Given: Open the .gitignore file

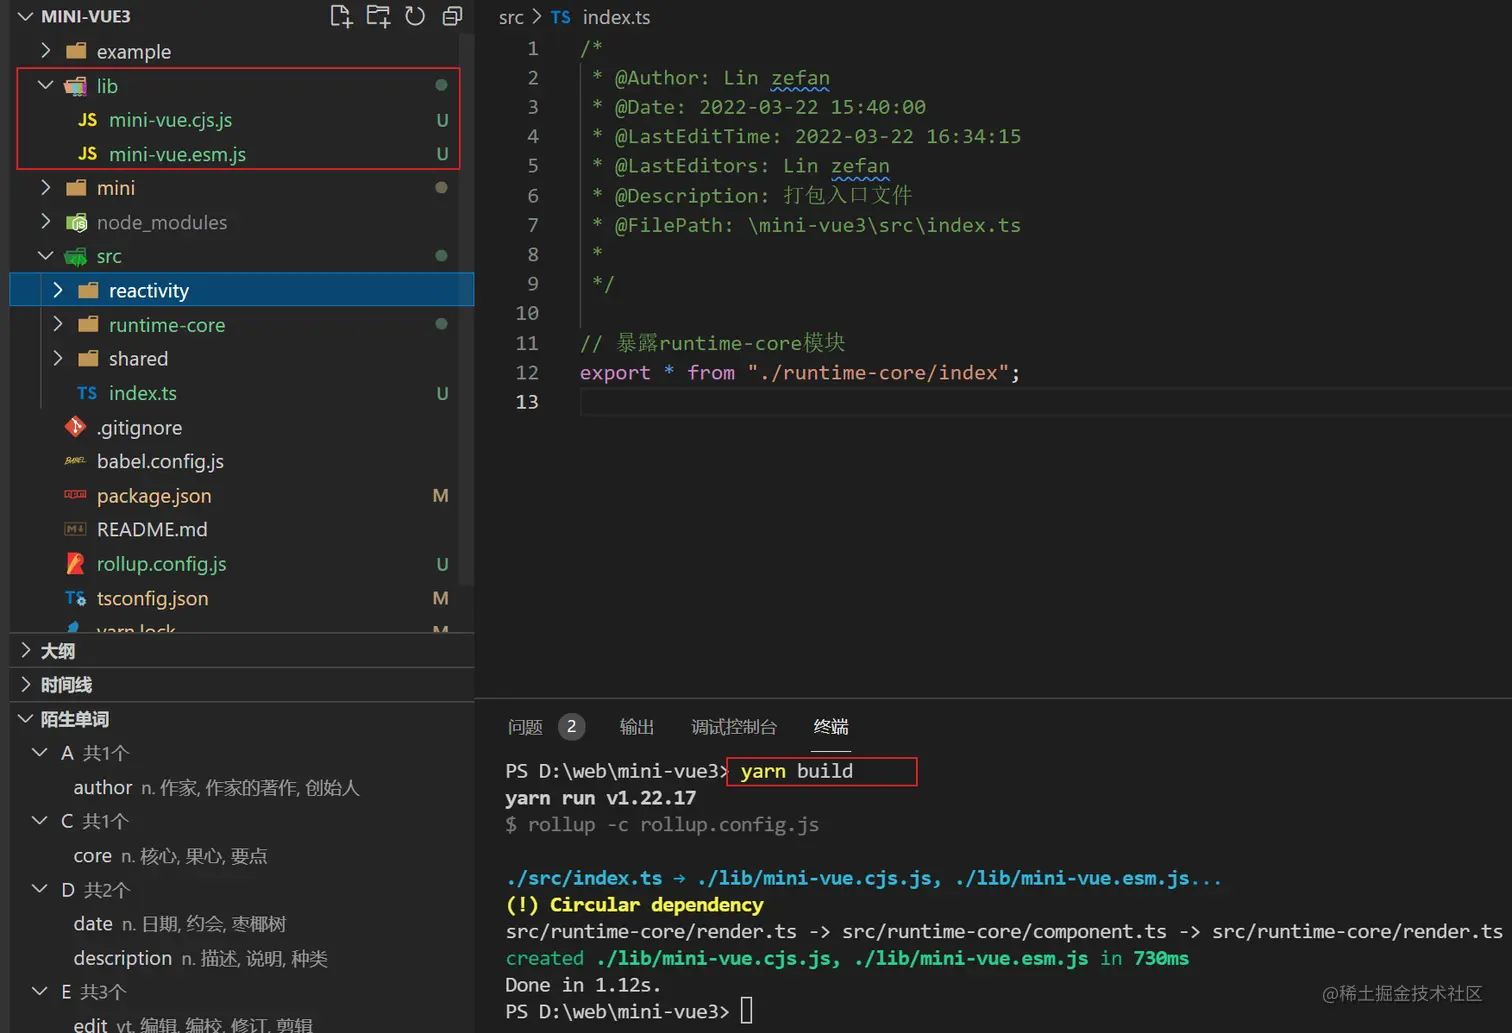Looking at the screenshot, I should (139, 427).
